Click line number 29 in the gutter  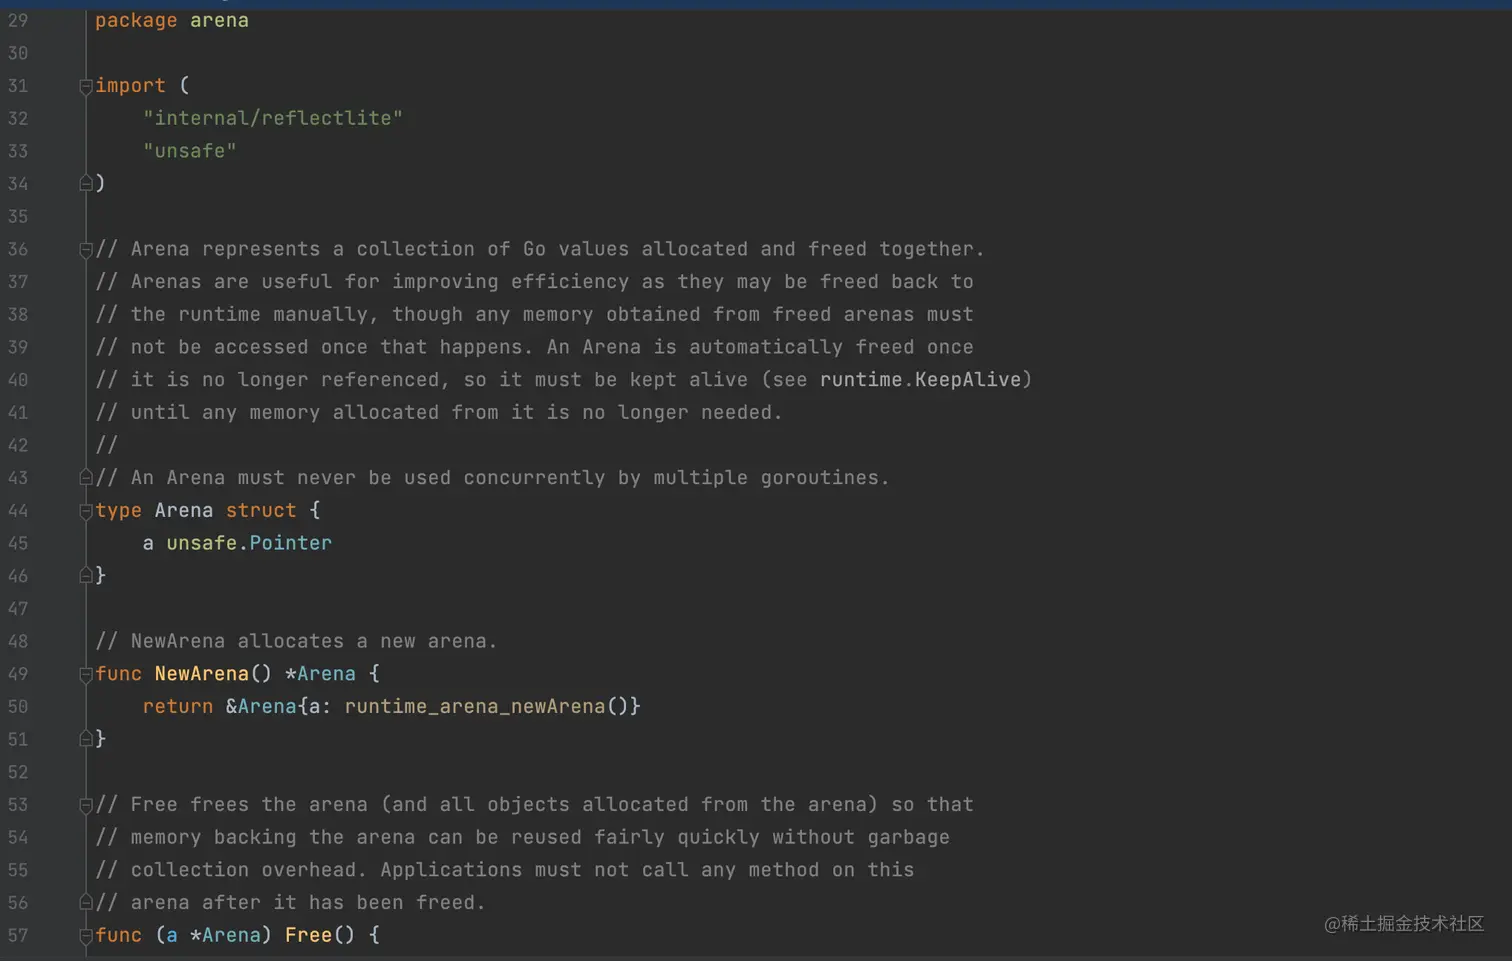(x=18, y=21)
